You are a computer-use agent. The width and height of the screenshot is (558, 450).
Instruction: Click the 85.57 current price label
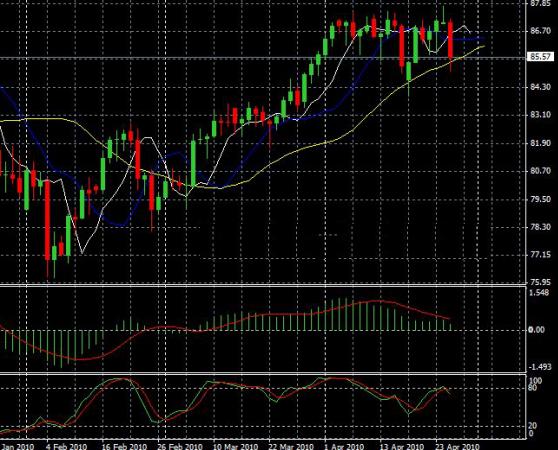tap(540, 57)
